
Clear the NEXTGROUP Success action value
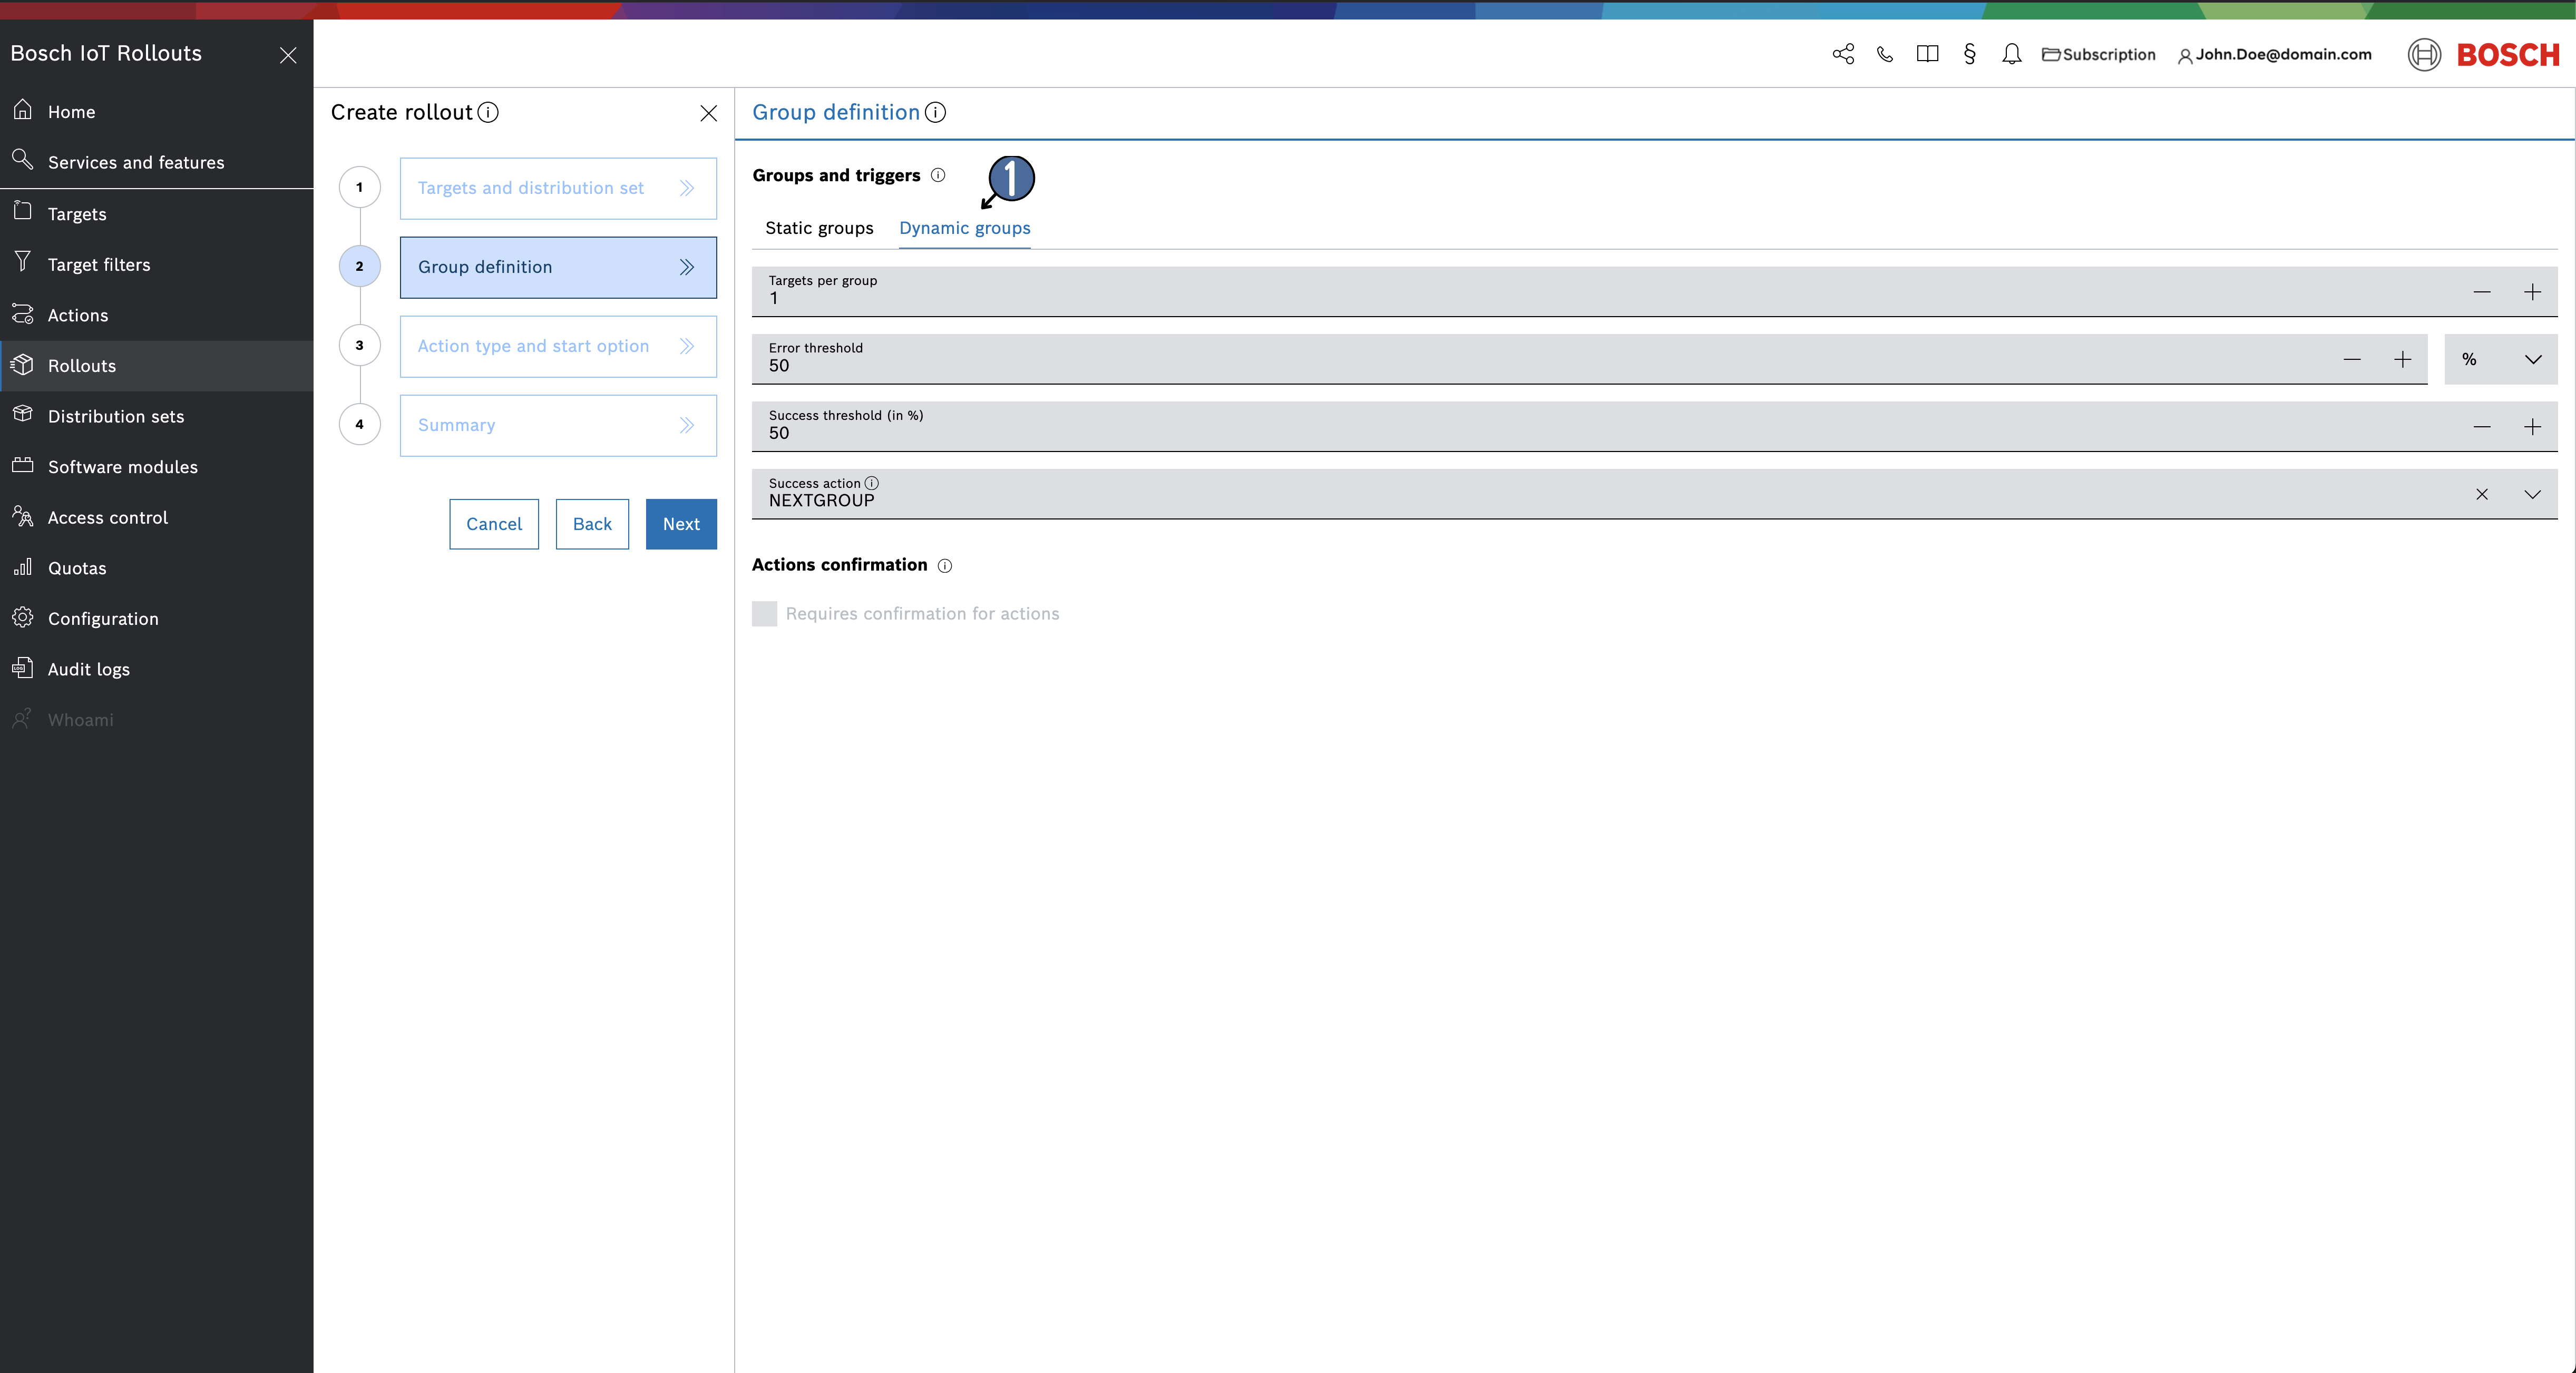(2482, 495)
